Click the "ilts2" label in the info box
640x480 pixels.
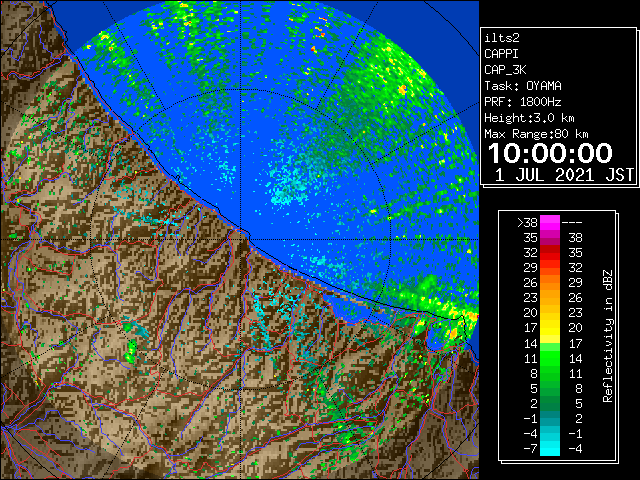click(502, 38)
